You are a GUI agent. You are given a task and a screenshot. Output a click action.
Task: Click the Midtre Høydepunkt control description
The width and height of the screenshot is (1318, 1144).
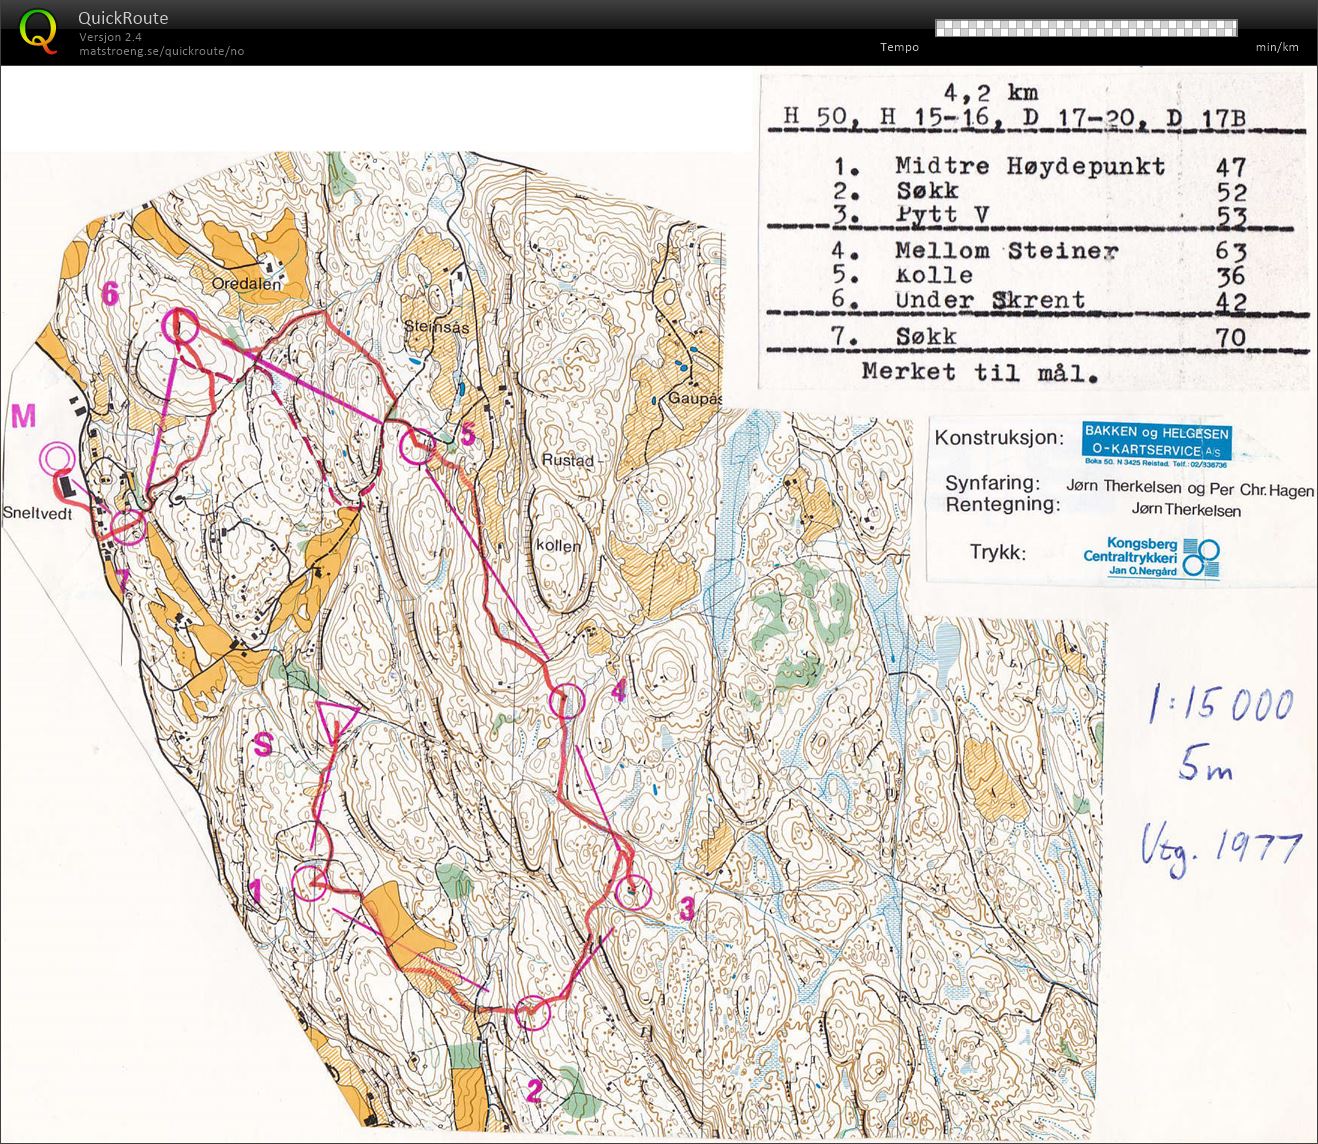coord(1030,166)
